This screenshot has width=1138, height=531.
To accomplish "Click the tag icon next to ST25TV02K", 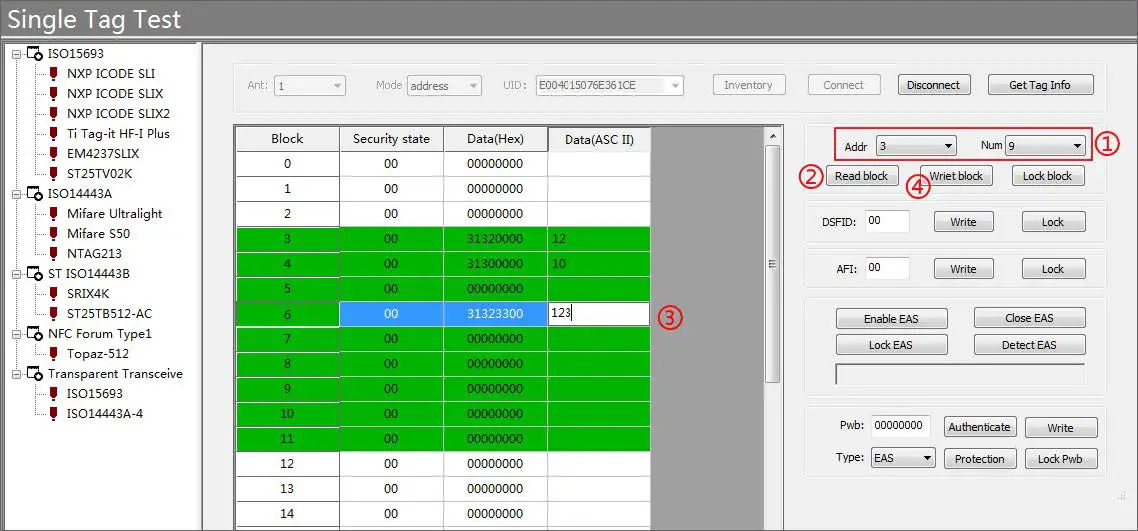I will pyautogui.click(x=54, y=174).
